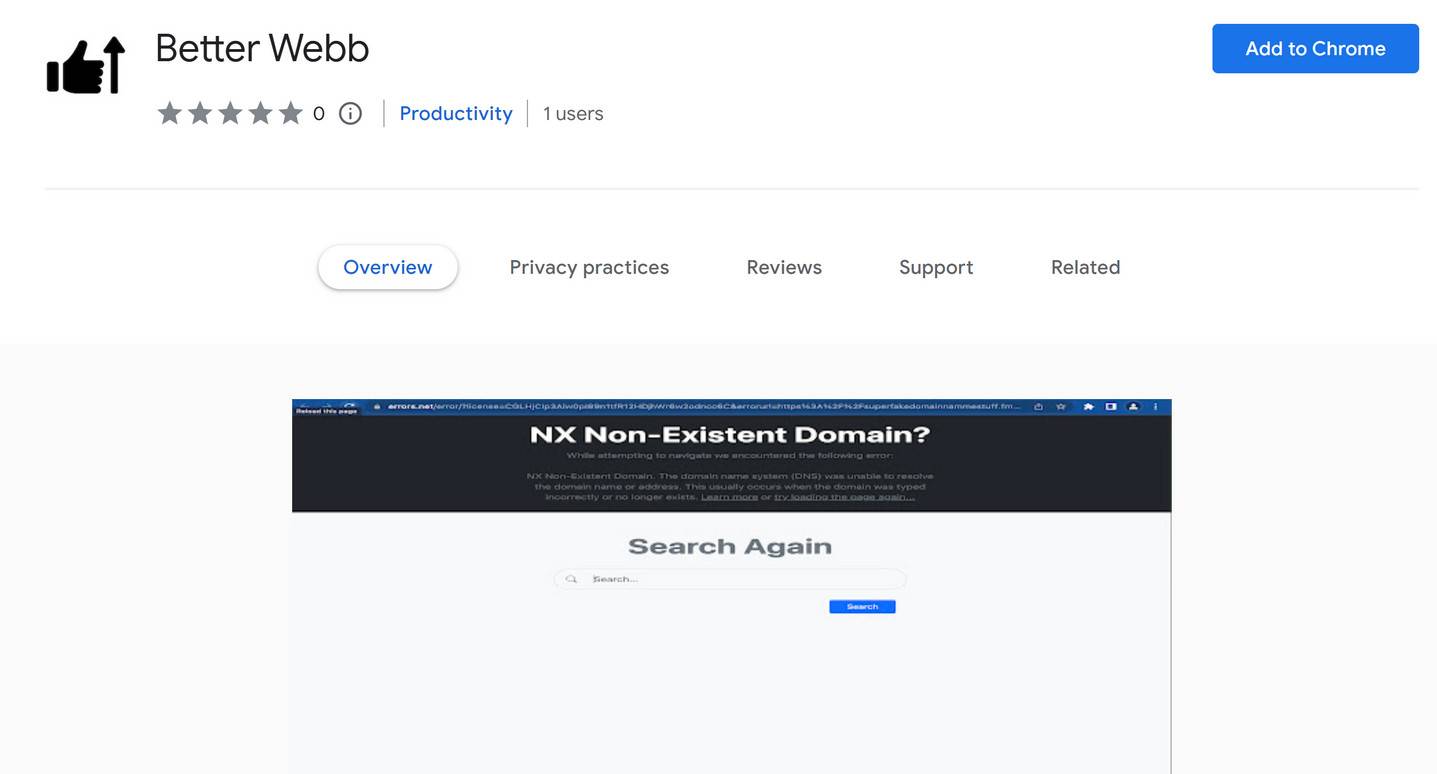Switch to the Overview tab
Image resolution: width=1437 pixels, height=774 pixels.
(388, 267)
